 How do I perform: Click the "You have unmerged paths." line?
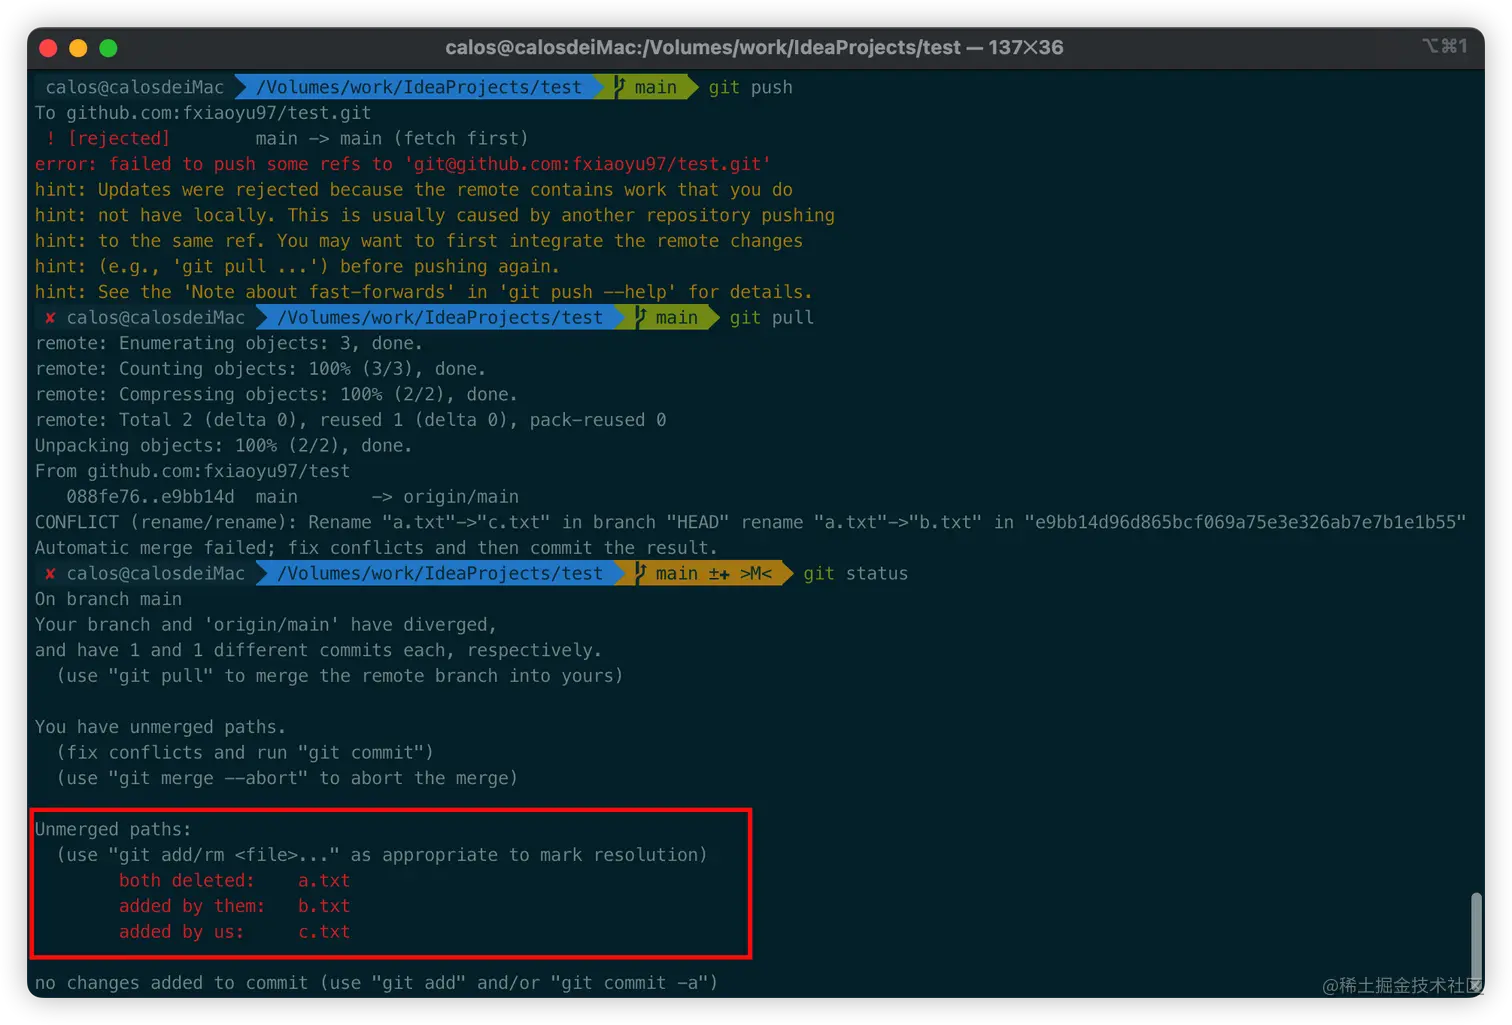(x=161, y=727)
